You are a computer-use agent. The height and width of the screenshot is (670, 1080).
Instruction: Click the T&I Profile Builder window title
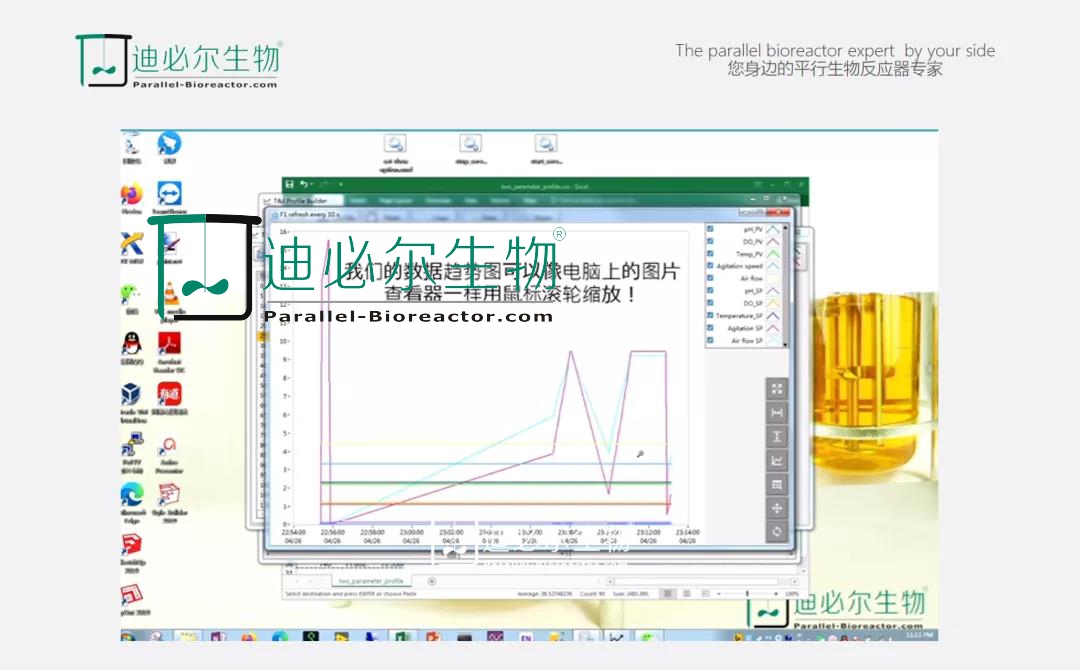click(x=300, y=201)
